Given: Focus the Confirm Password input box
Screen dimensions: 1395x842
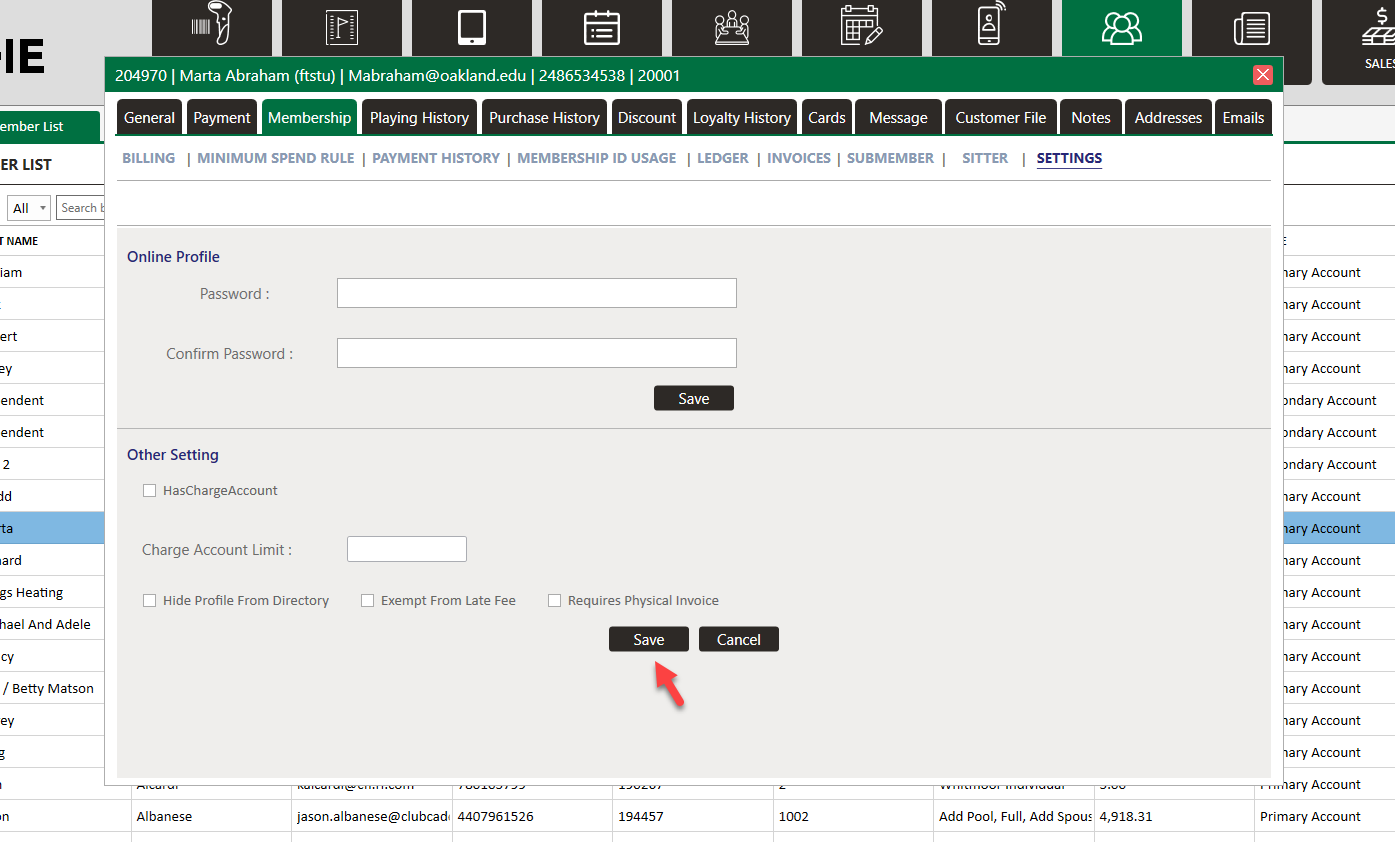Looking at the screenshot, I should (x=536, y=353).
